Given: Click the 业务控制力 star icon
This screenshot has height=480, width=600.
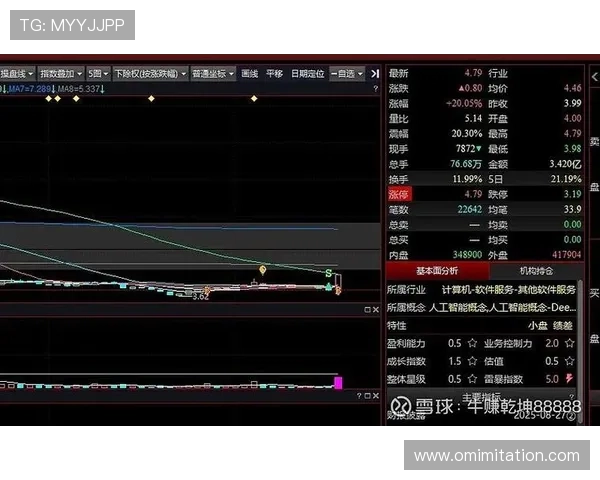Looking at the screenshot, I should (x=569, y=343).
